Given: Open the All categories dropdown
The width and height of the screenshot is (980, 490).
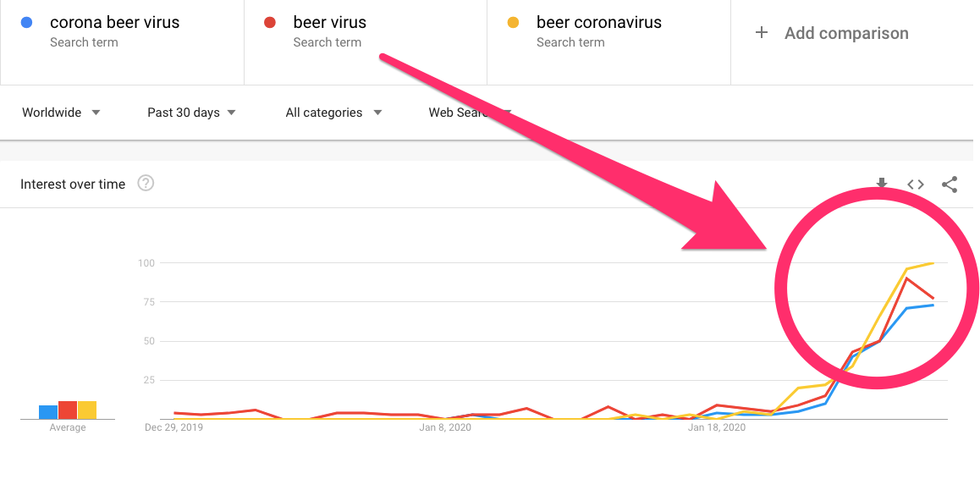Looking at the screenshot, I should point(333,113).
